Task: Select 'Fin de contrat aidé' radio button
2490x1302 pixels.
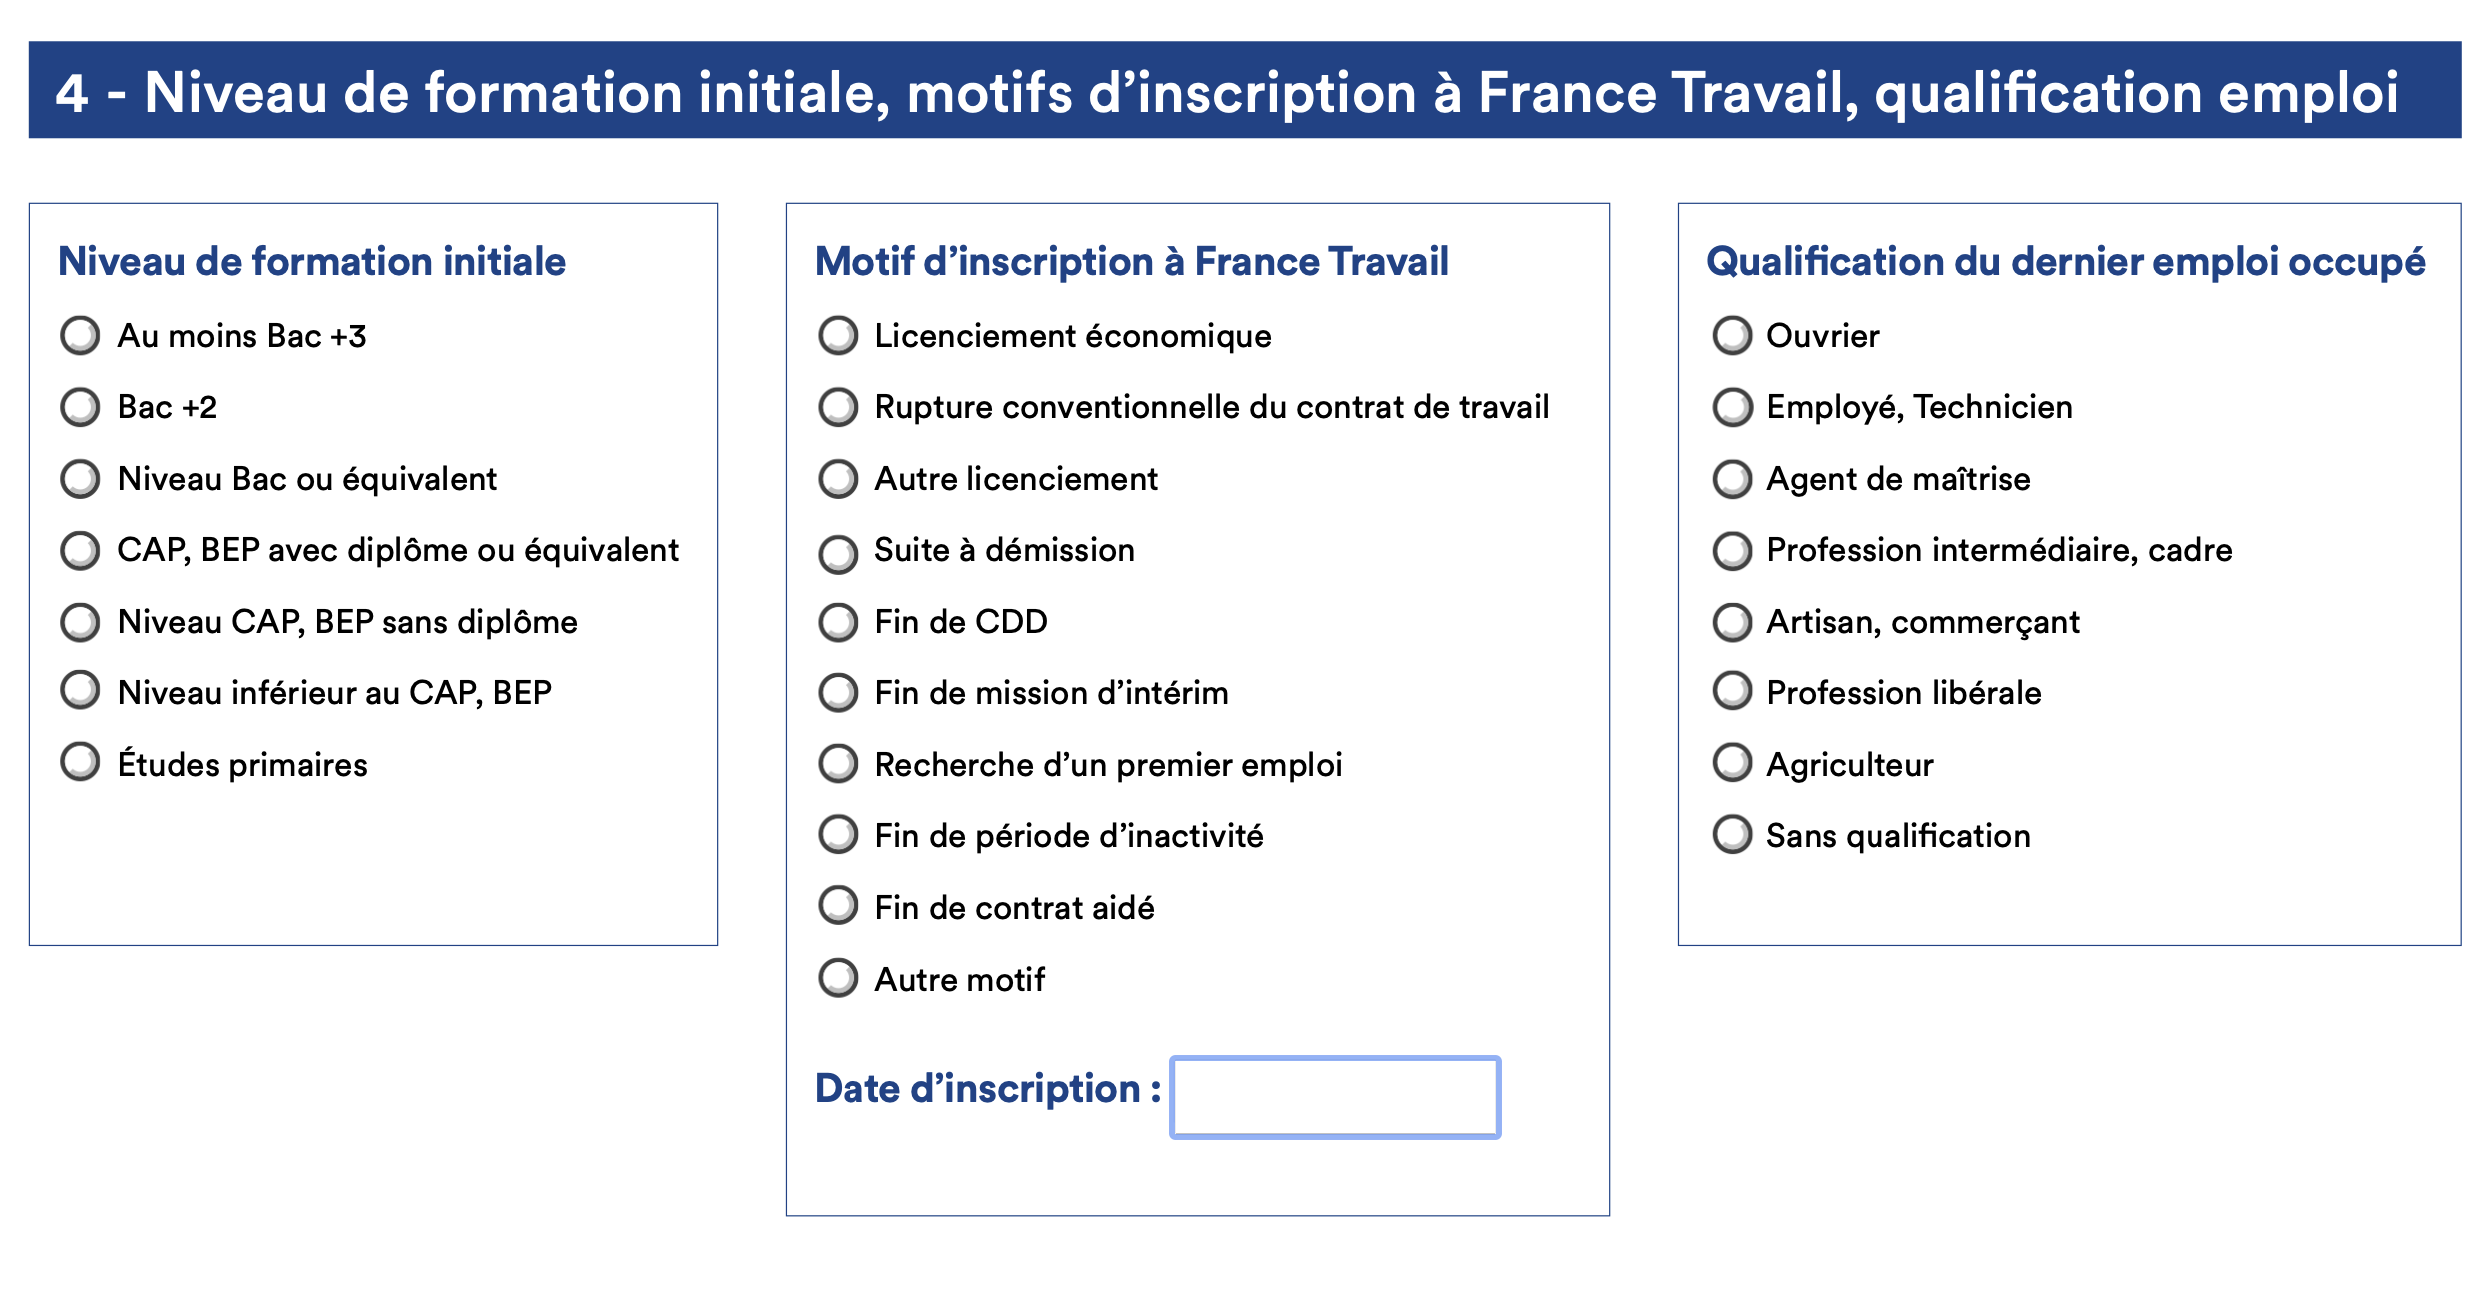Action: 838,905
